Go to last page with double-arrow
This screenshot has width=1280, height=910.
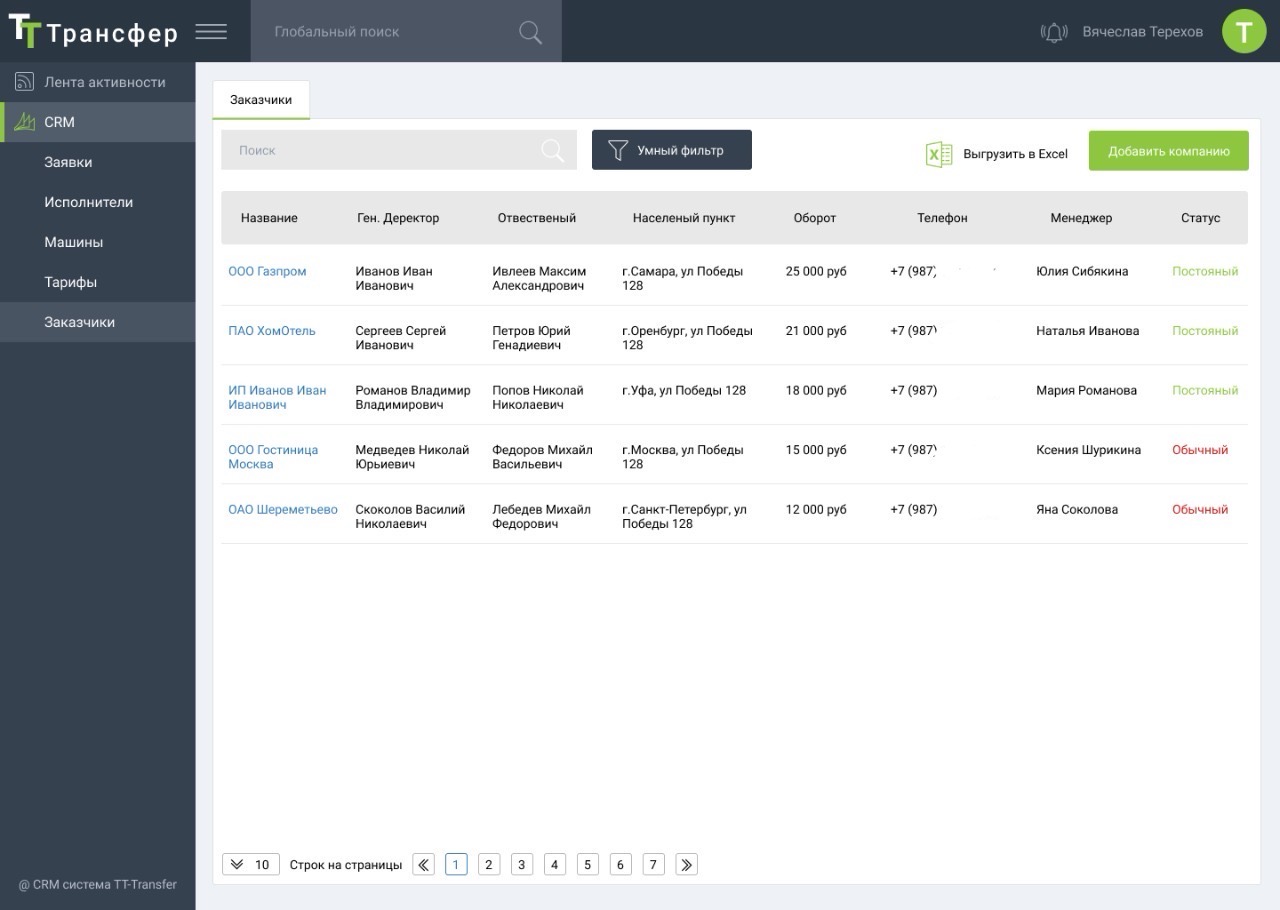point(686,865)
